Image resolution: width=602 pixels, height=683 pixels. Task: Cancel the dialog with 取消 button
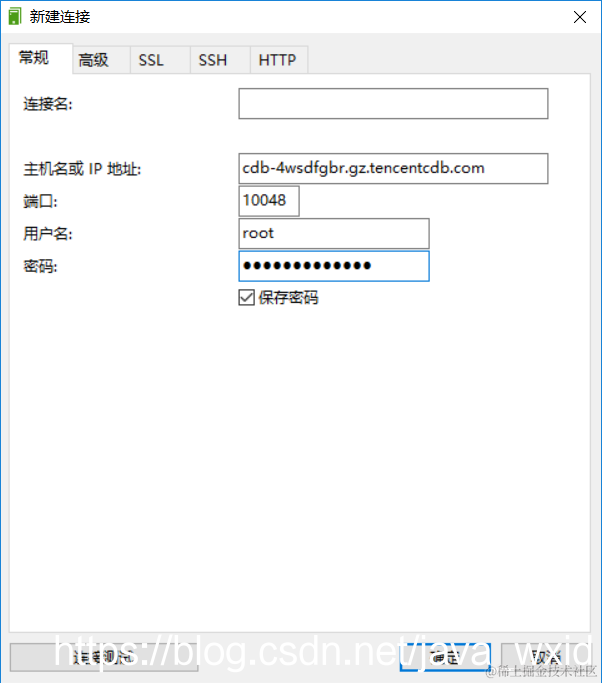click(546, 657)
